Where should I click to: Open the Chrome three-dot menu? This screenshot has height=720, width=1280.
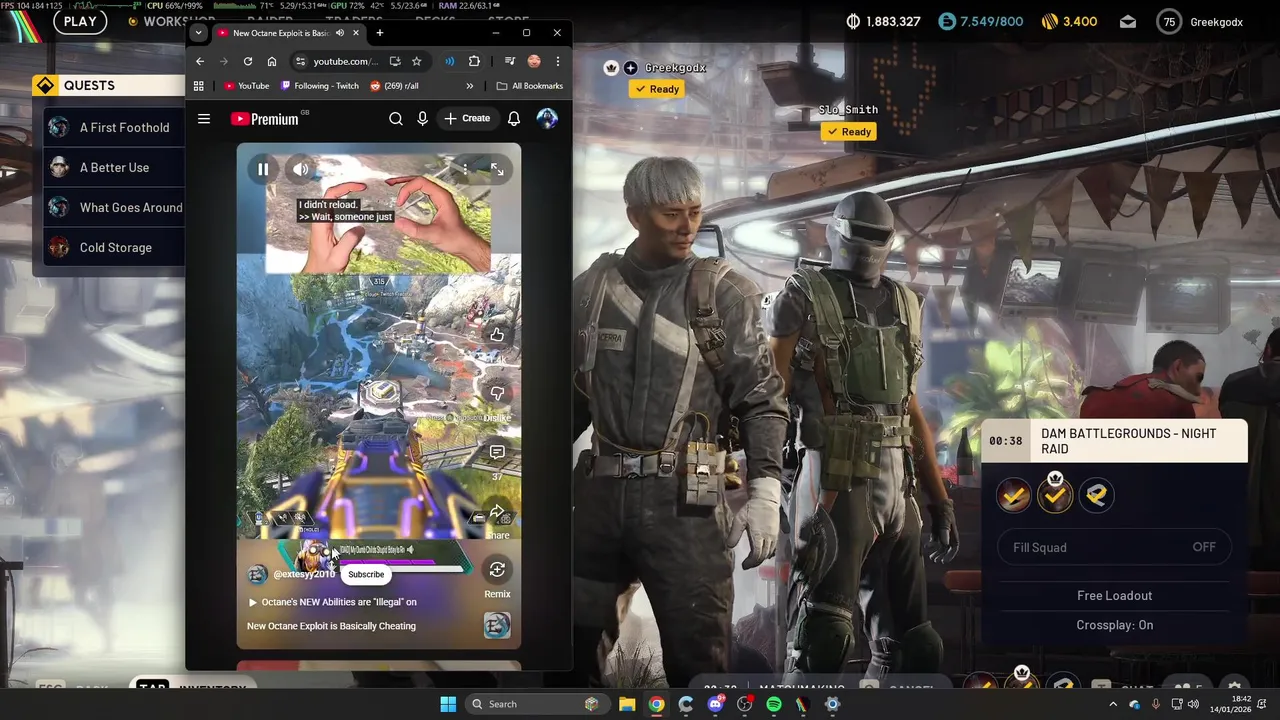[558, 61]
